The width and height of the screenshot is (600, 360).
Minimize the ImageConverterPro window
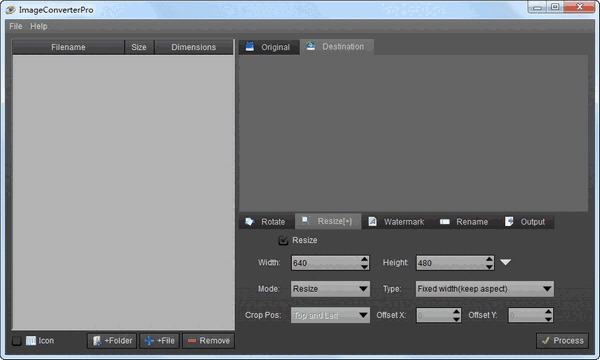coord(537,7)
